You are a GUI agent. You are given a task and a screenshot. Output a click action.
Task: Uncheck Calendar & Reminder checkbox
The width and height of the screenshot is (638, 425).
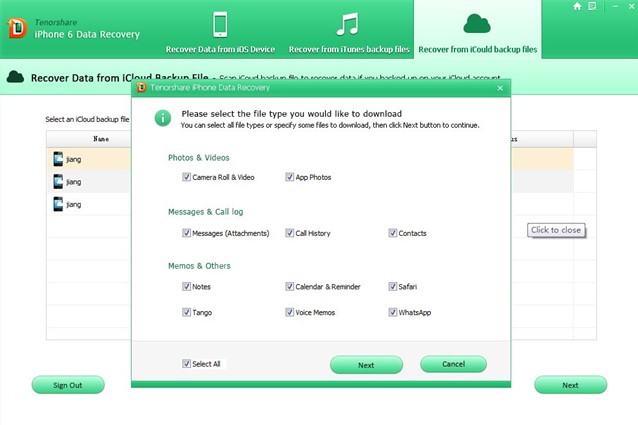click(x=289, y=286)
